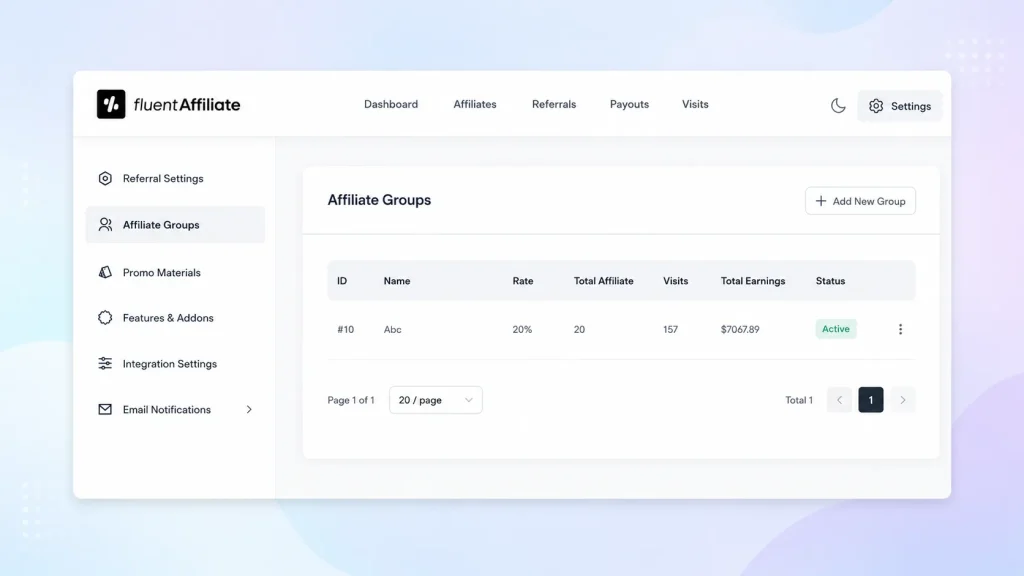Go to previous page arrow
The width and height of the screenshot is (1024, 576).
(839, 400)
